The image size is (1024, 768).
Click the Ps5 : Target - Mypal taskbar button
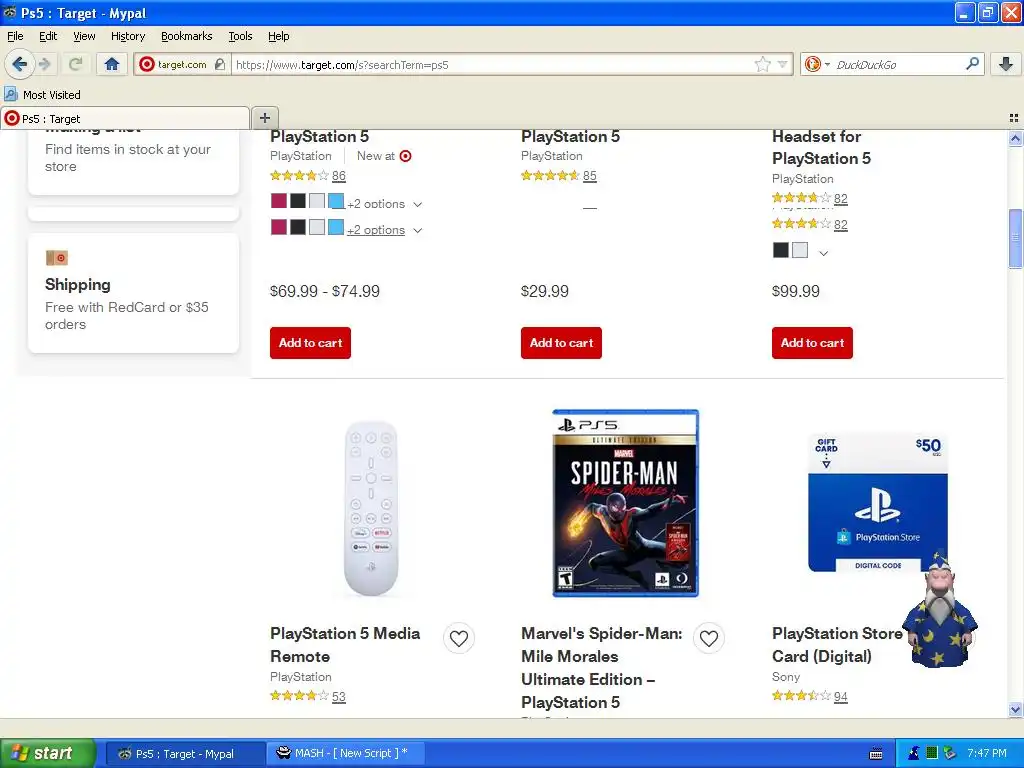pos(185,753)
